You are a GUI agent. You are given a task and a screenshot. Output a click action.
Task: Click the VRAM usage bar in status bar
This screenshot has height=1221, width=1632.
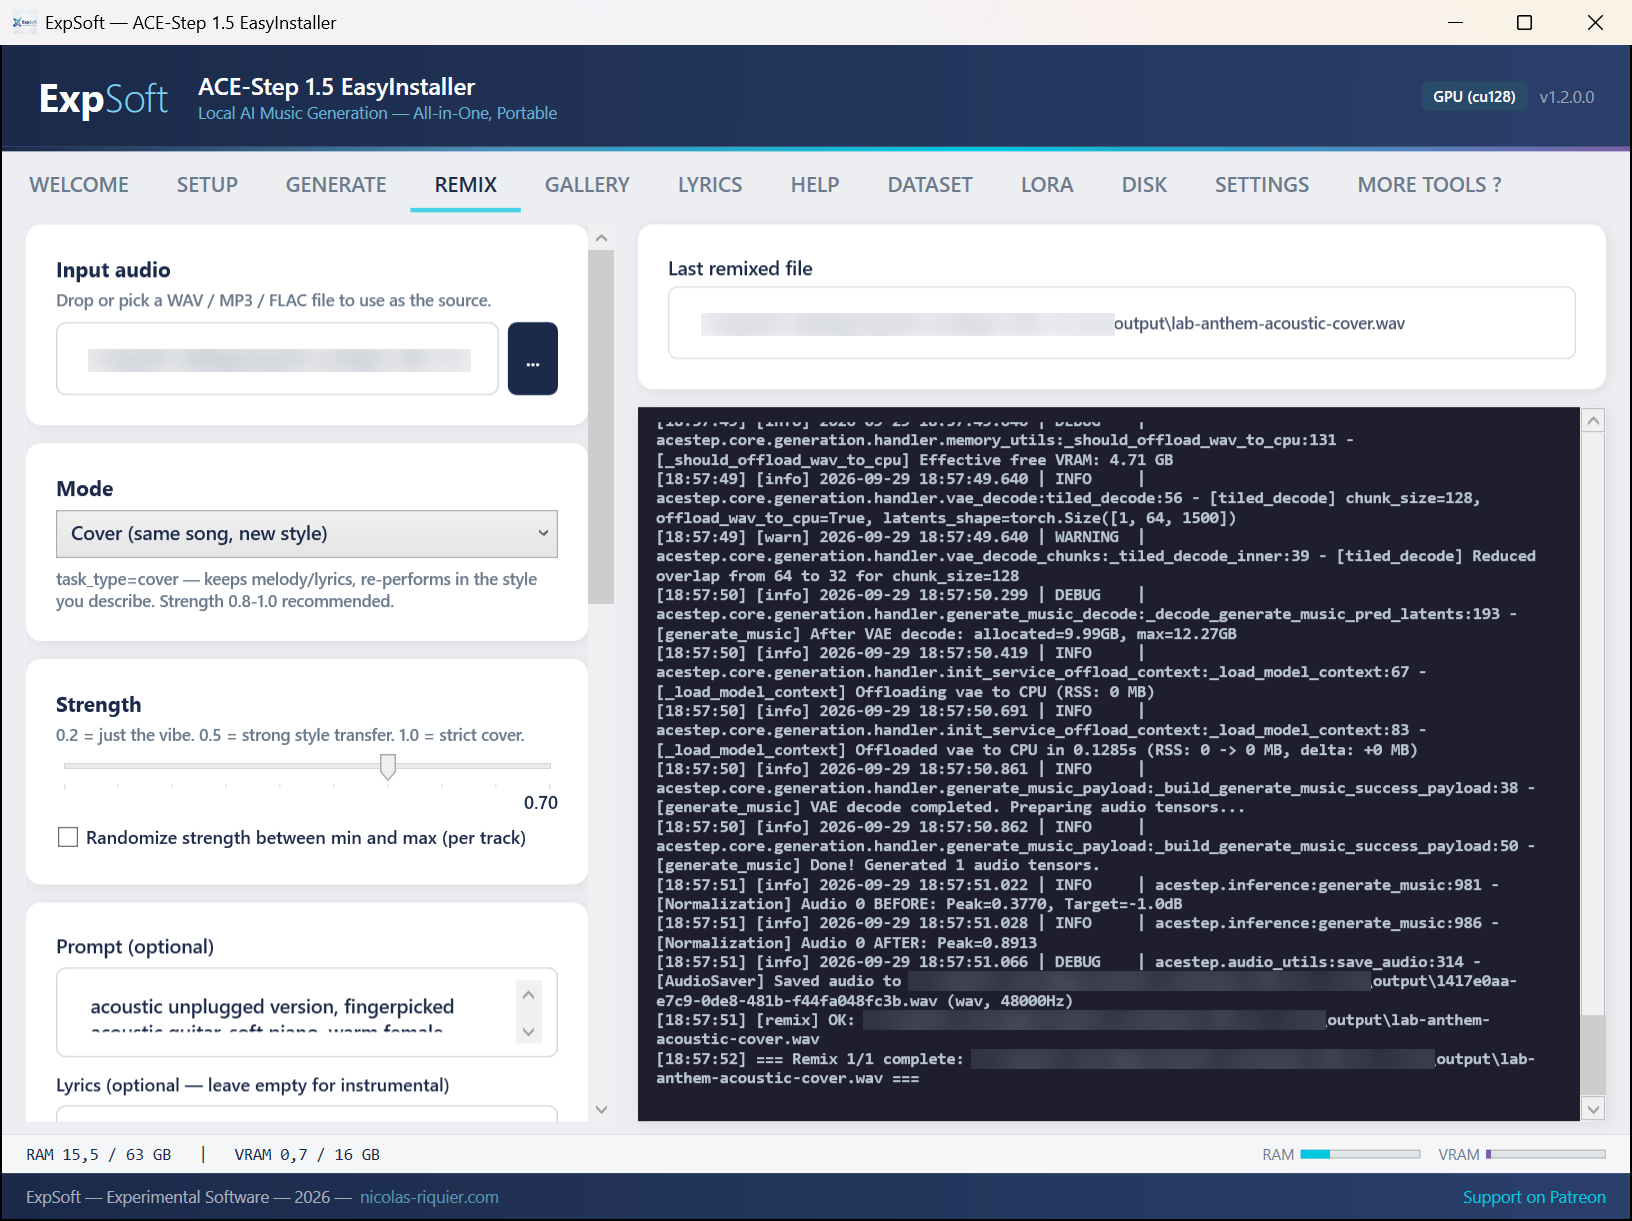1545,1154
